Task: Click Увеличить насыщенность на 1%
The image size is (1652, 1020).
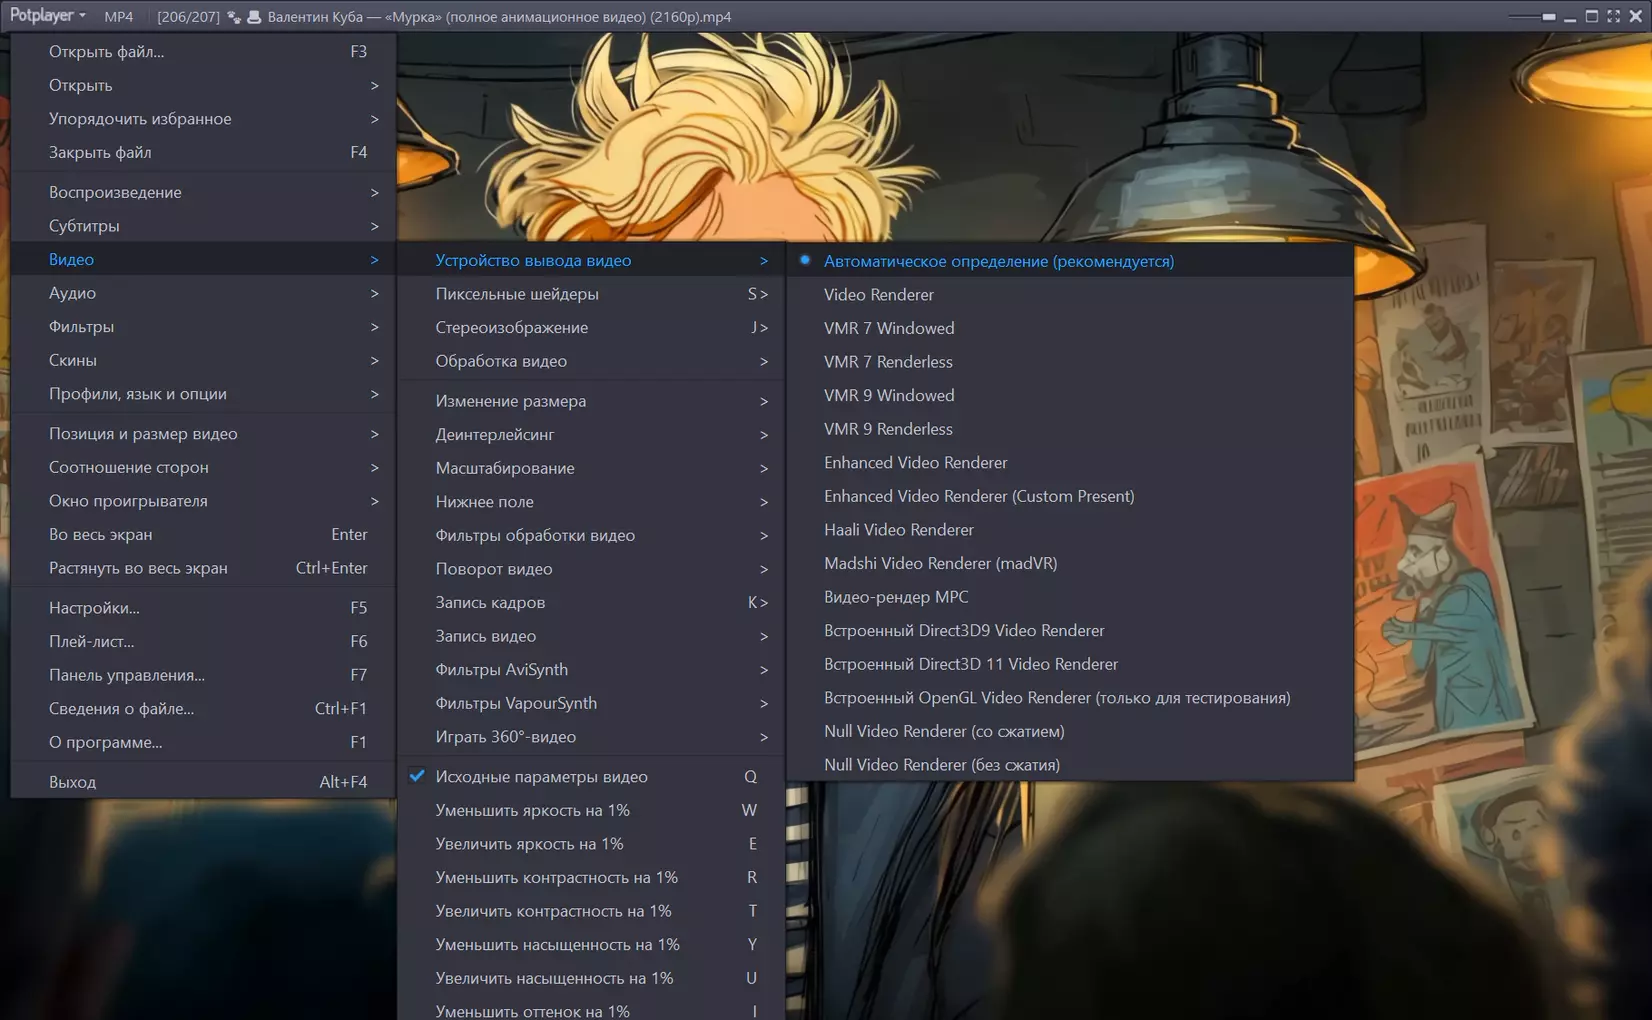Action: [x=590, y=979]
